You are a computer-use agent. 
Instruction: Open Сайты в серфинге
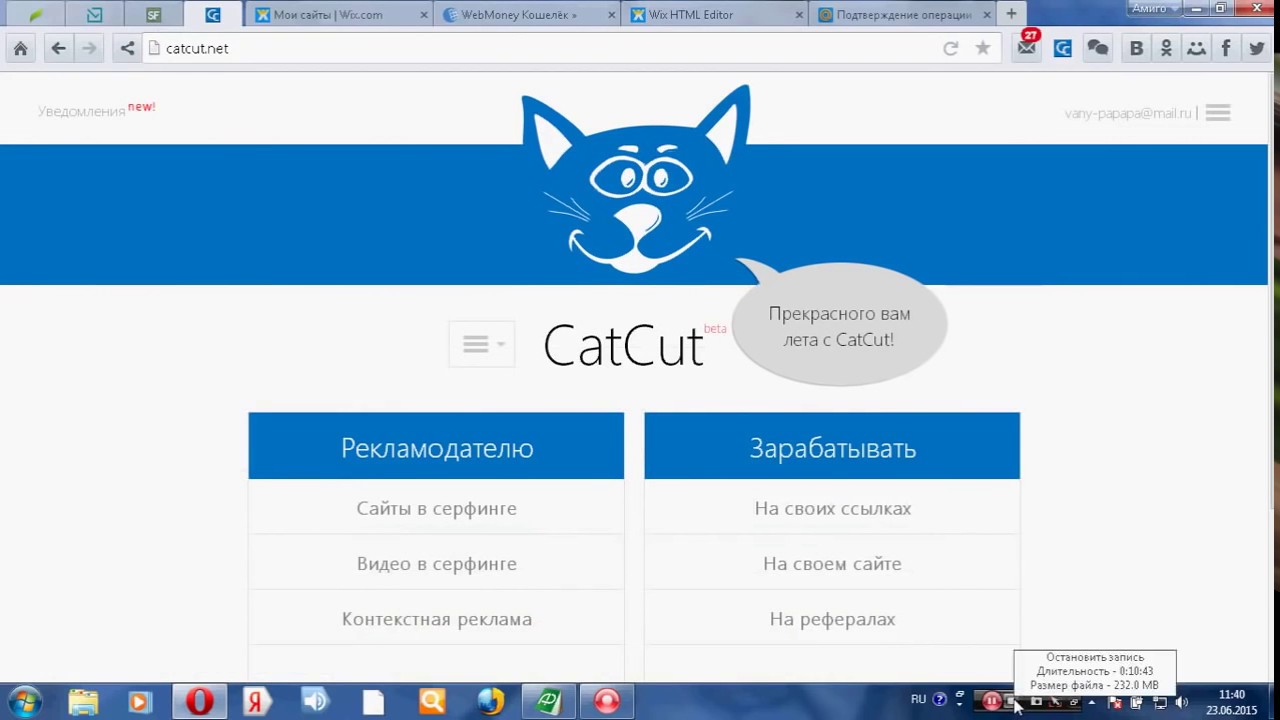(436, 508)
